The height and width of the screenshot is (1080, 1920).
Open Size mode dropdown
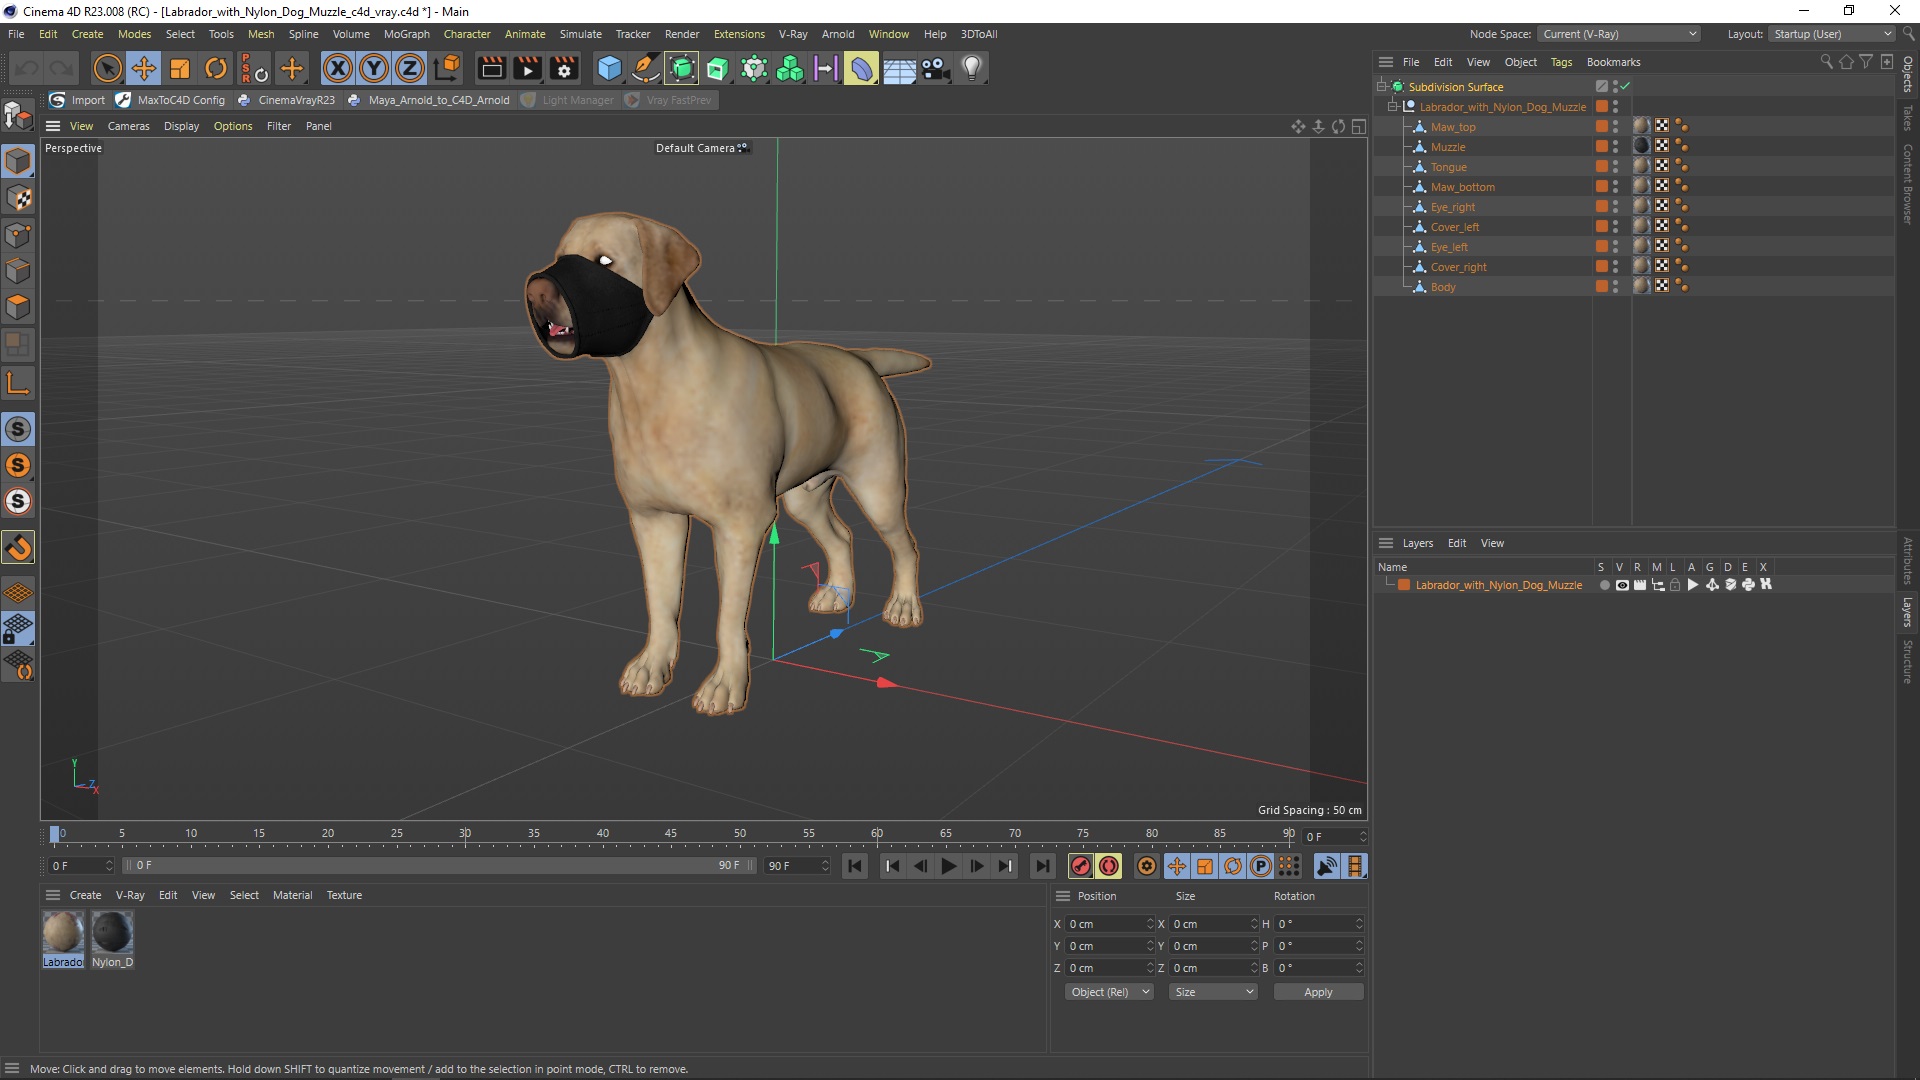point(1213,992)
